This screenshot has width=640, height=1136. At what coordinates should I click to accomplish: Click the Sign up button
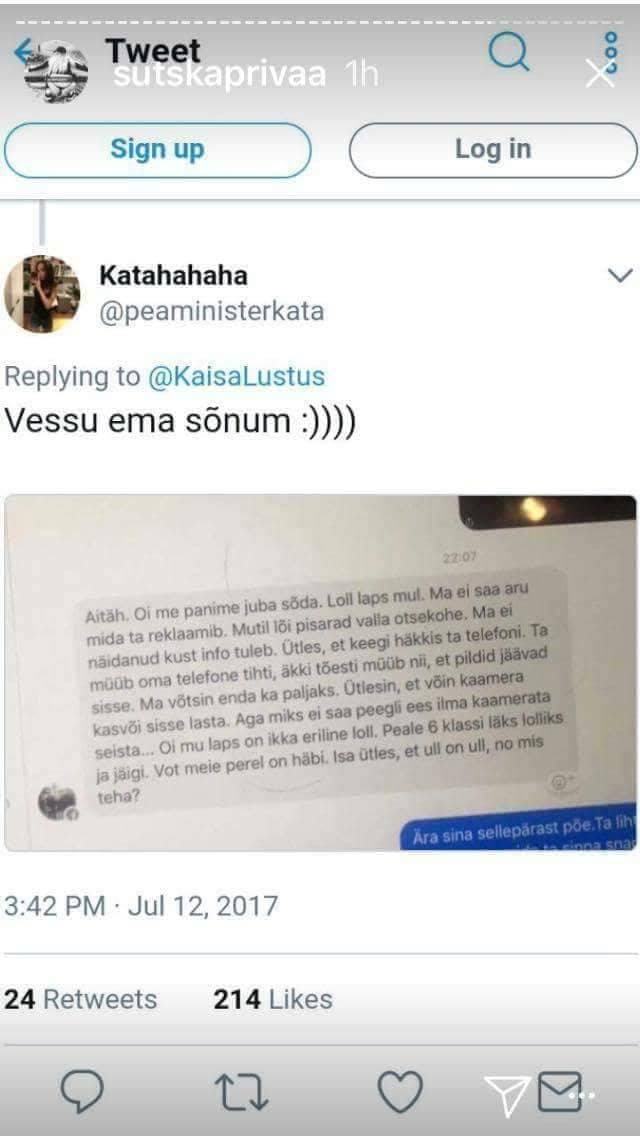pos(157,150)
